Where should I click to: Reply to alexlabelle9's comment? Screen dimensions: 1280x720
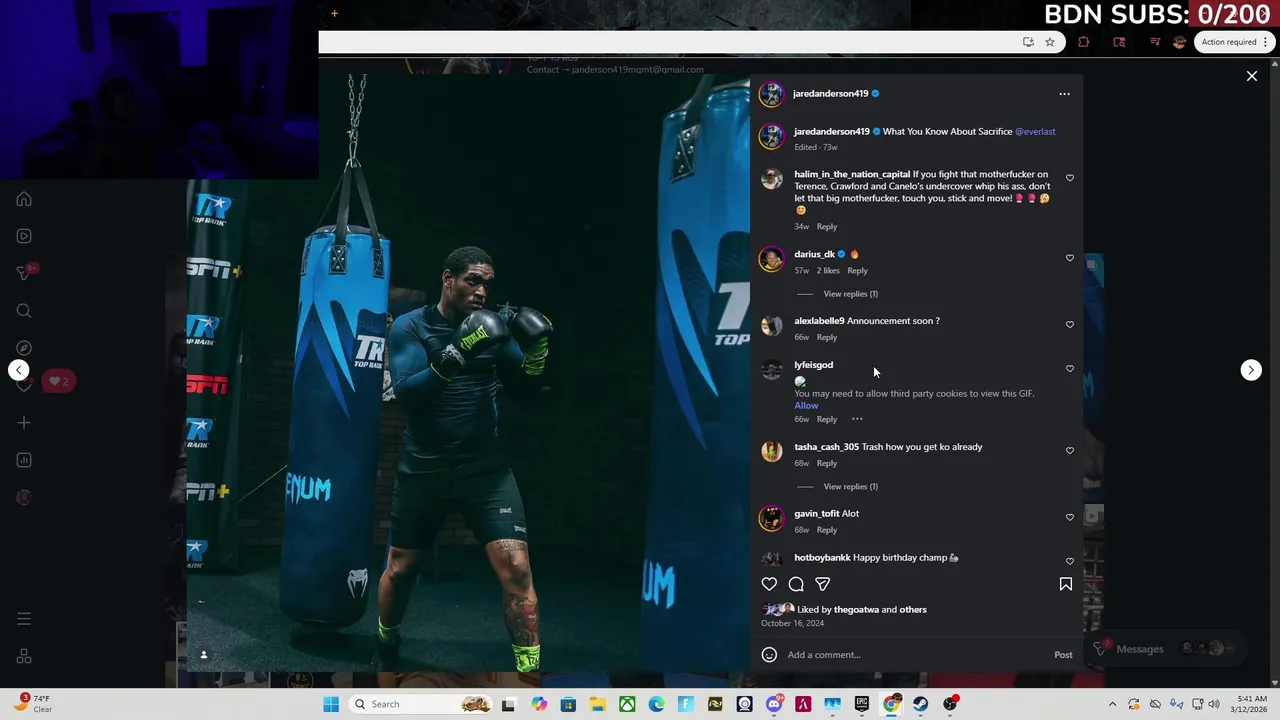tap(827, 338)
